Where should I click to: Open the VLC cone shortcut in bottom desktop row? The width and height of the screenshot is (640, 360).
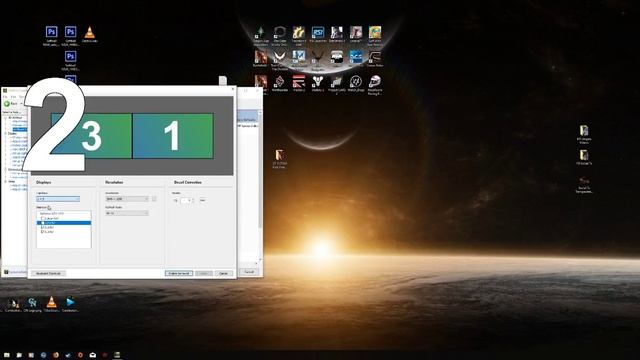point(51,302)
